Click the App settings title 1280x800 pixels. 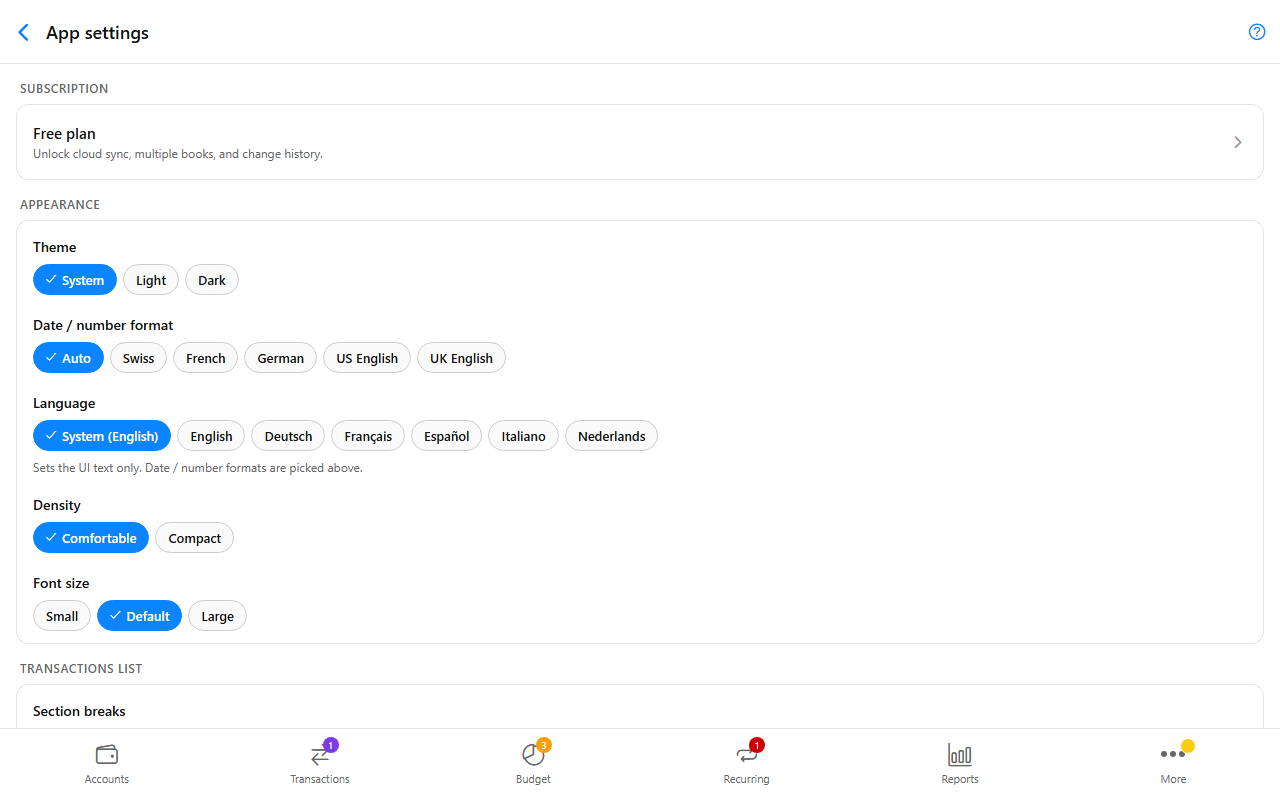97,33
